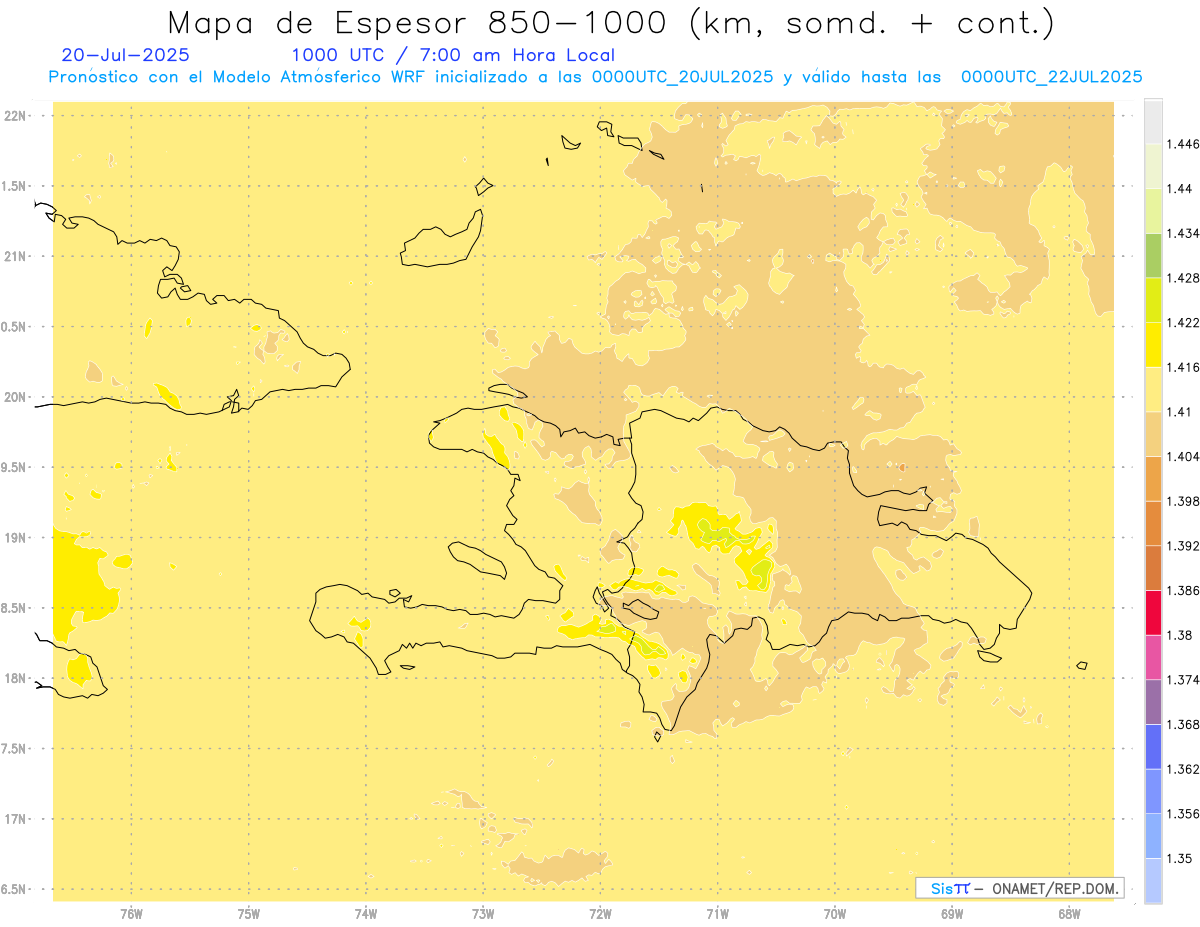The height and width of the screenshot is (927, 1200).
Task: Click the longitude label "73W"
Action: click(x=483, y=914)
